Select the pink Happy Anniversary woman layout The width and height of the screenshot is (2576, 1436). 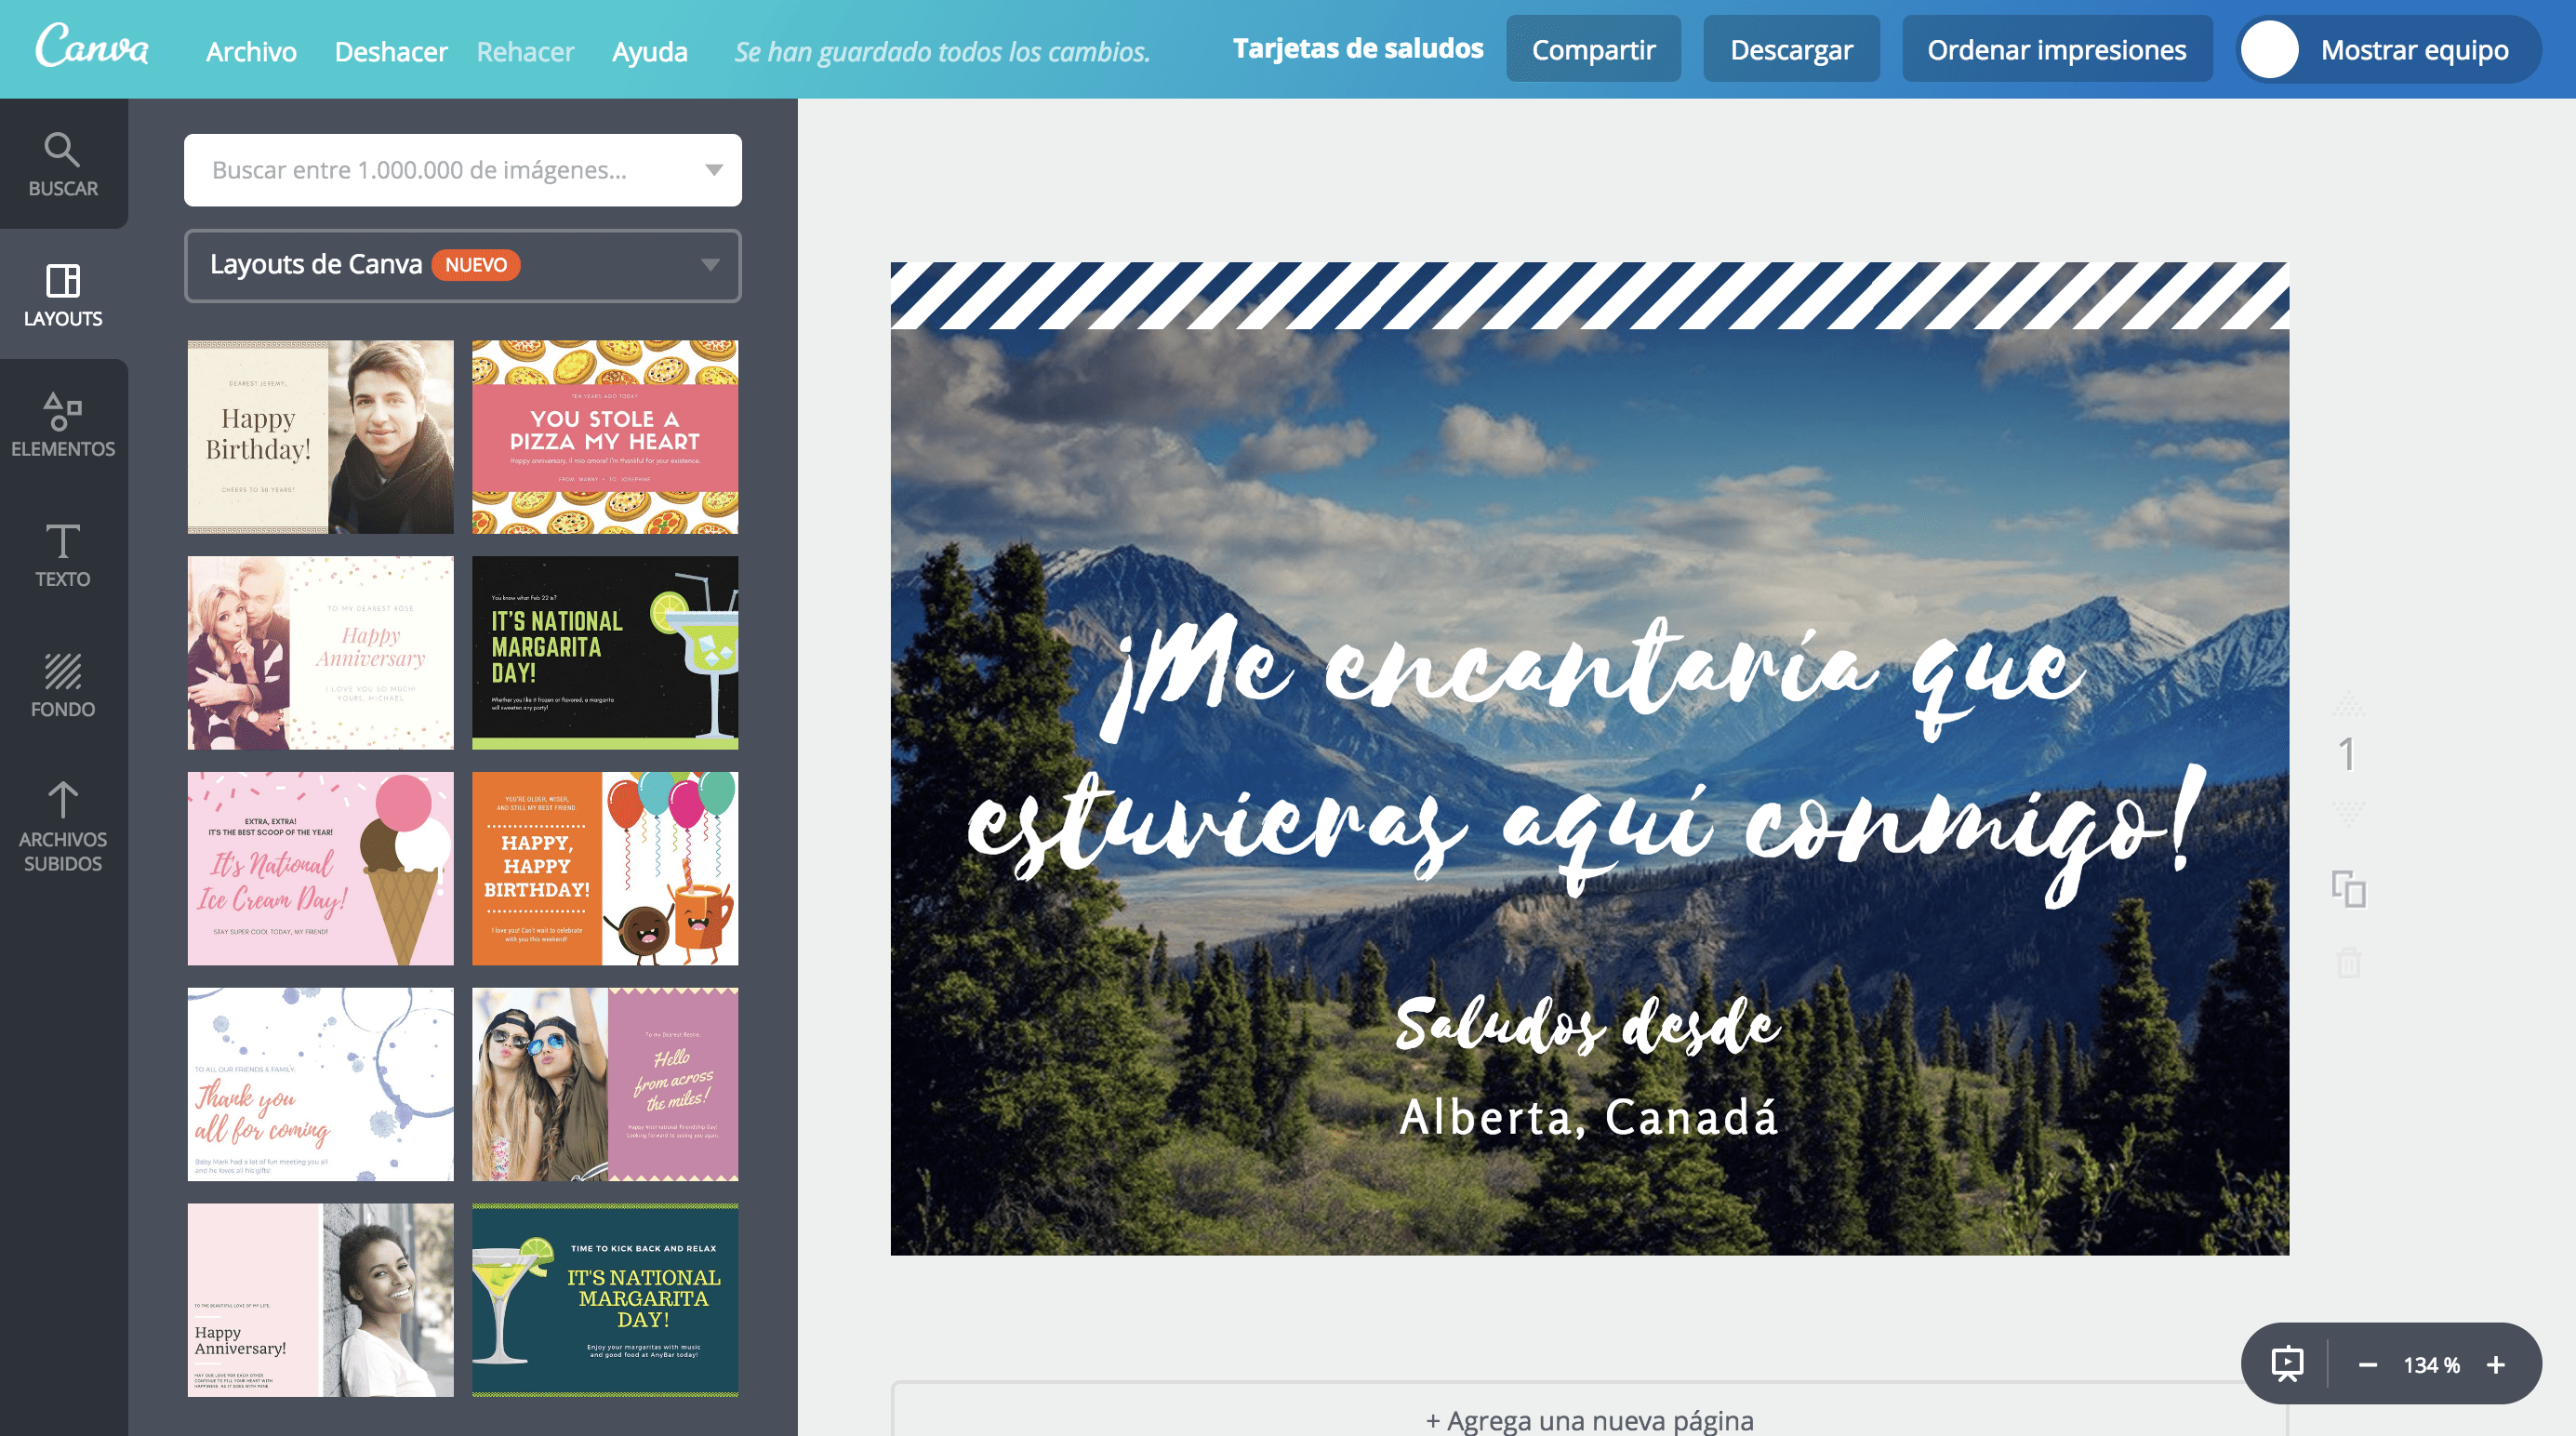(321, 1300)
